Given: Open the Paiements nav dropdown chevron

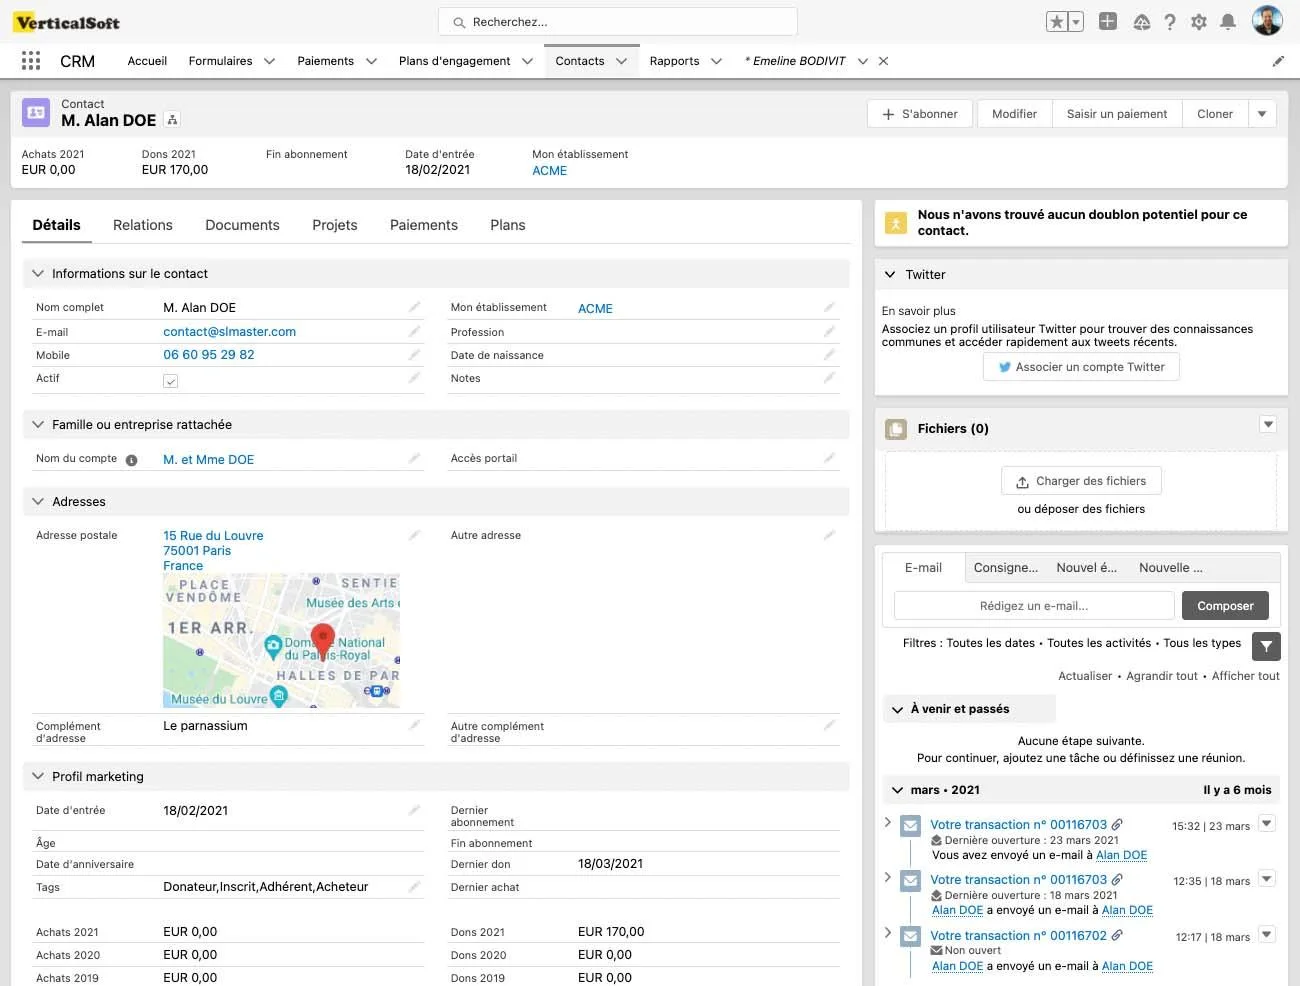Looking at the screenshot, I should [371, 61].
